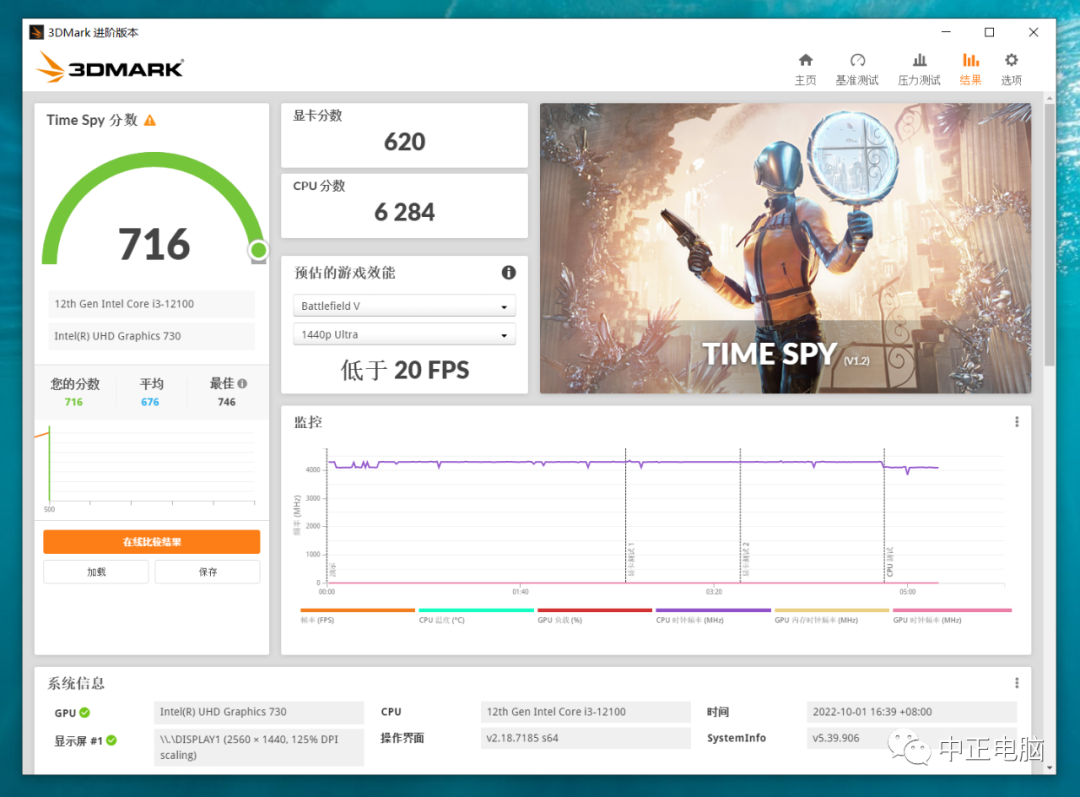This screenshot has width=1080, height=797.
Task: Click the info icon beside 最佳
Action: 242,384
